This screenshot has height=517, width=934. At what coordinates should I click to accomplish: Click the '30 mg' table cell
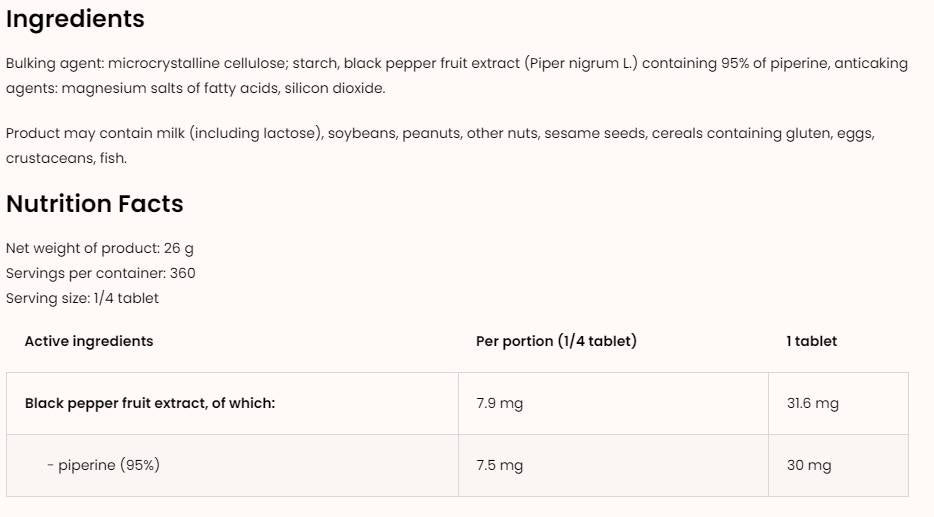tap(808, 465)
